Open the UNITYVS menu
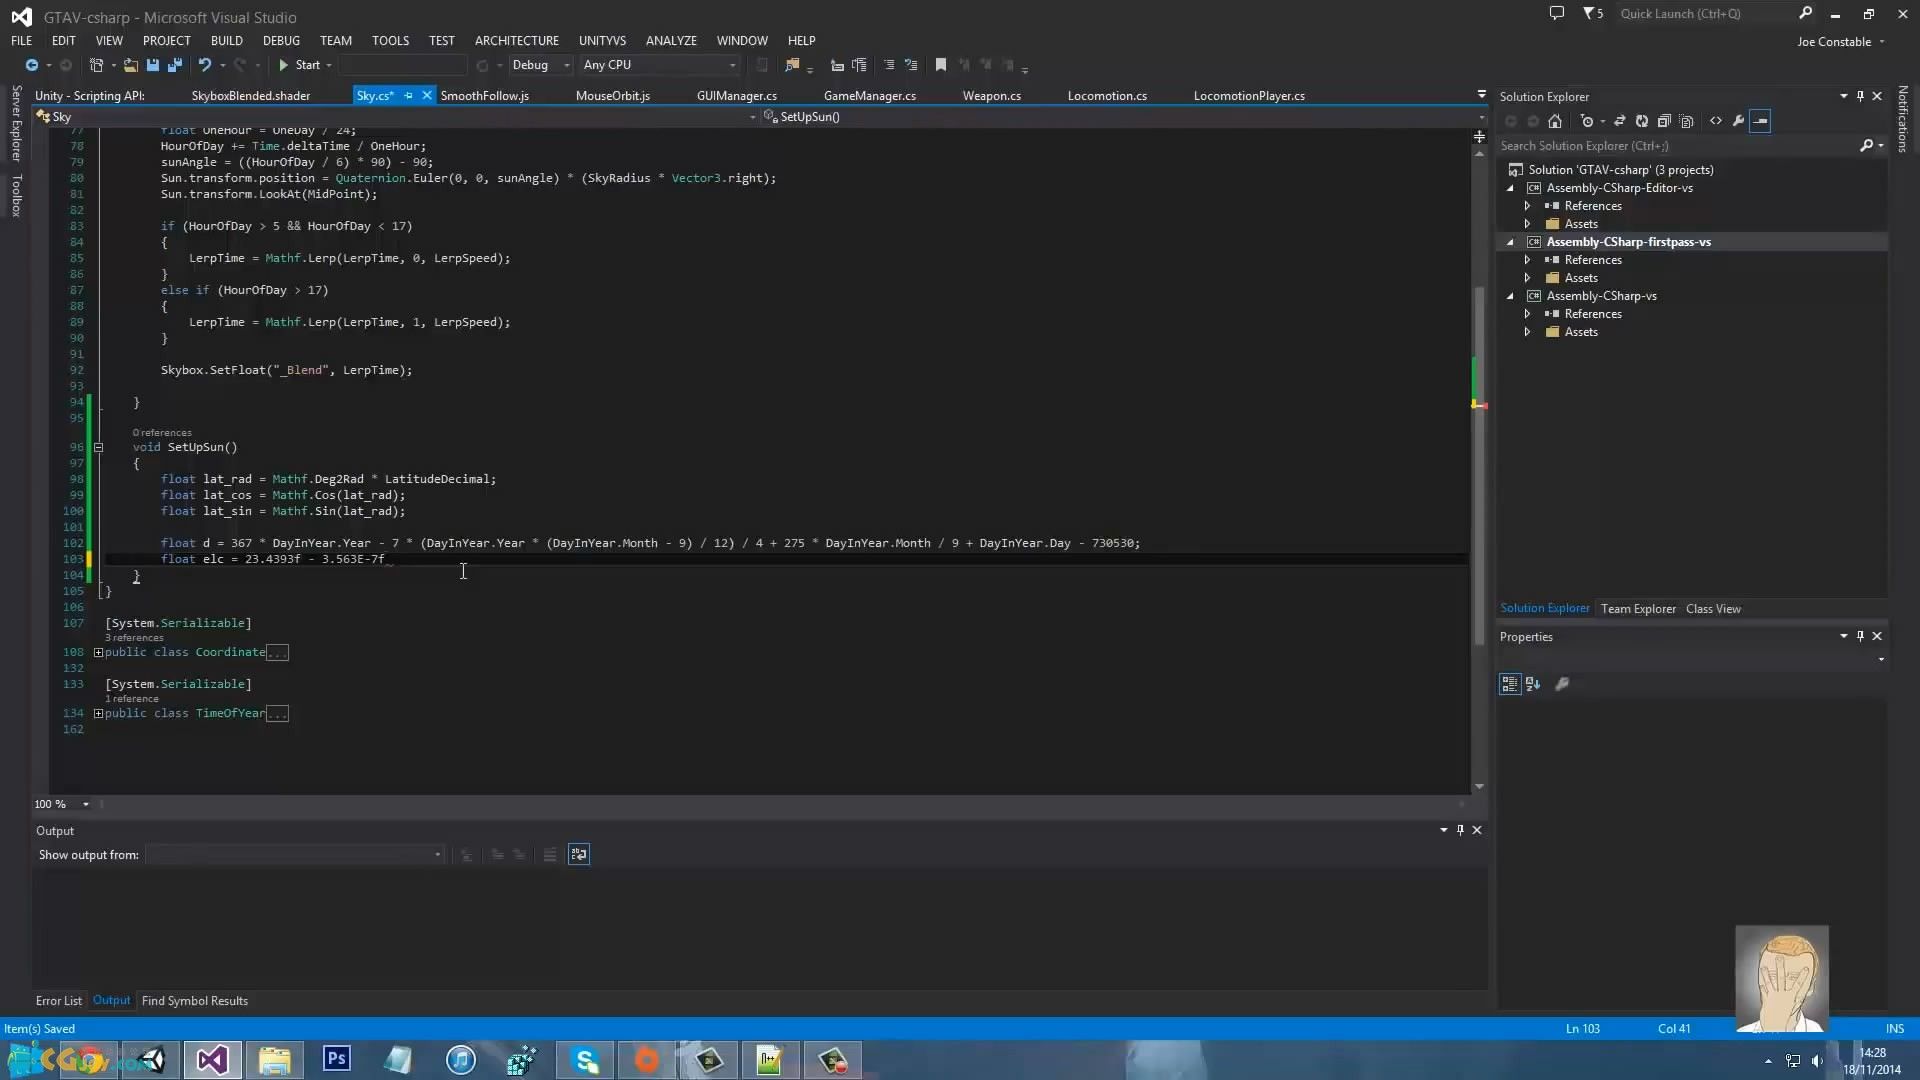The image size is (1920, 1080). [602, 41]
